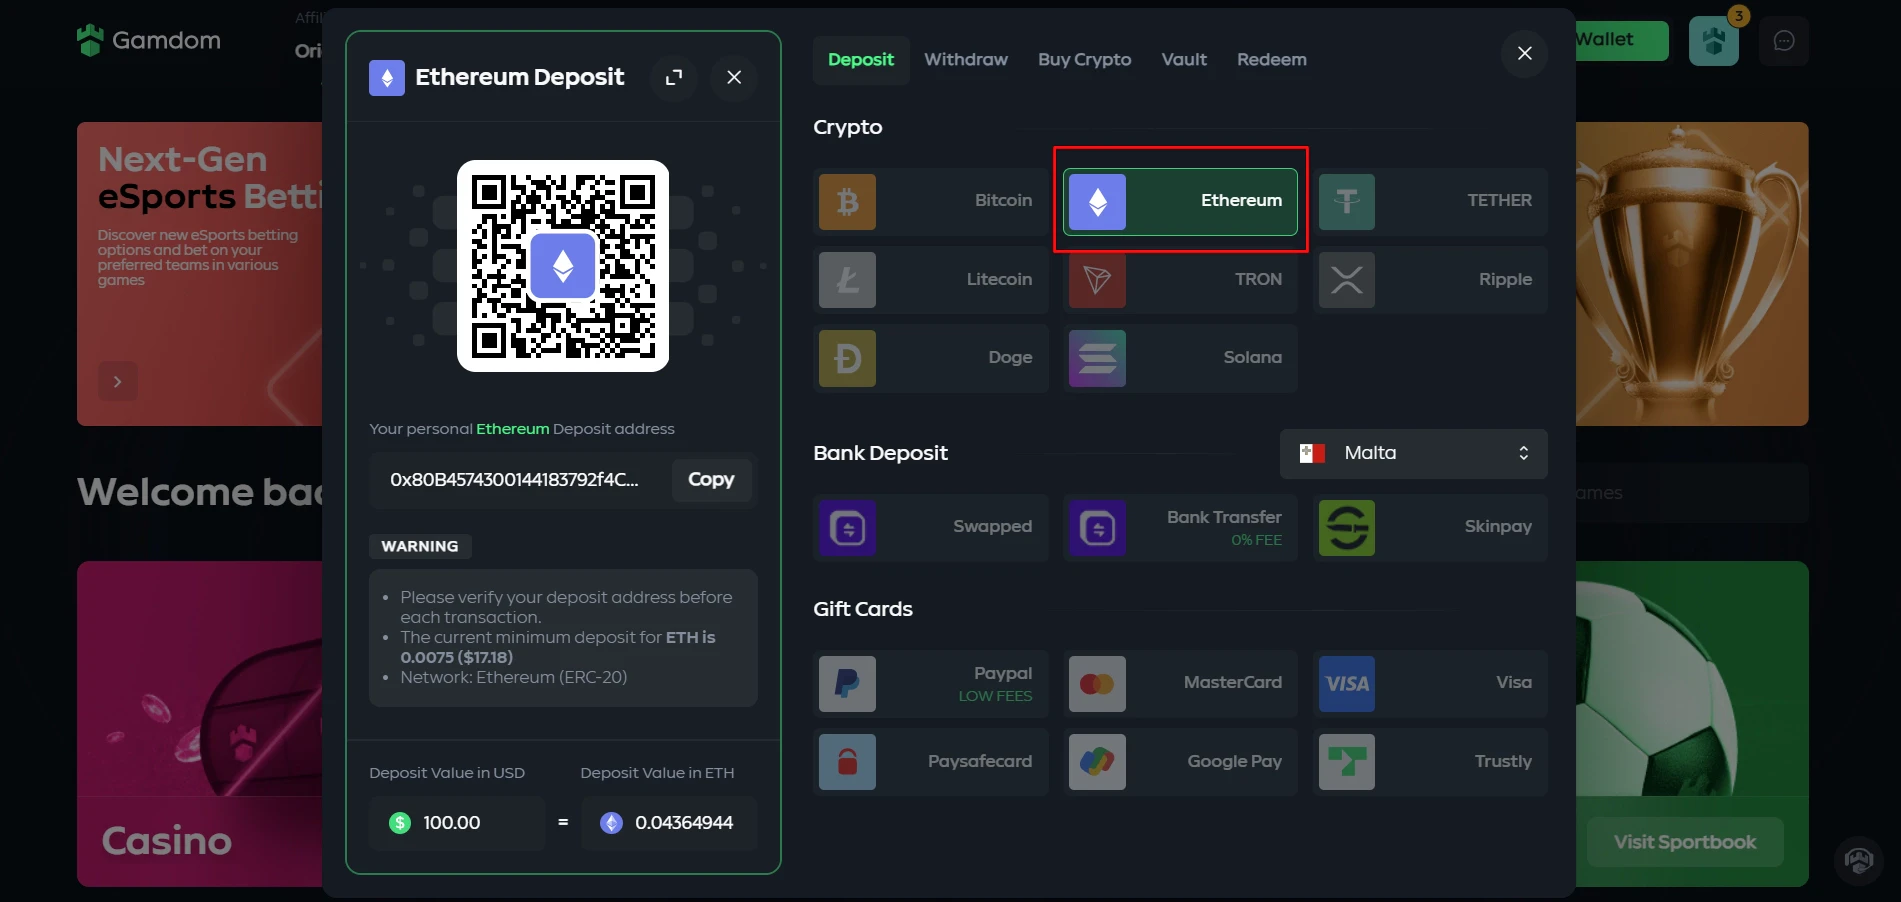Expand the Ethereum Deposit panel
The height and width of the screenshot is (902, 1901).
pos(674,77)
